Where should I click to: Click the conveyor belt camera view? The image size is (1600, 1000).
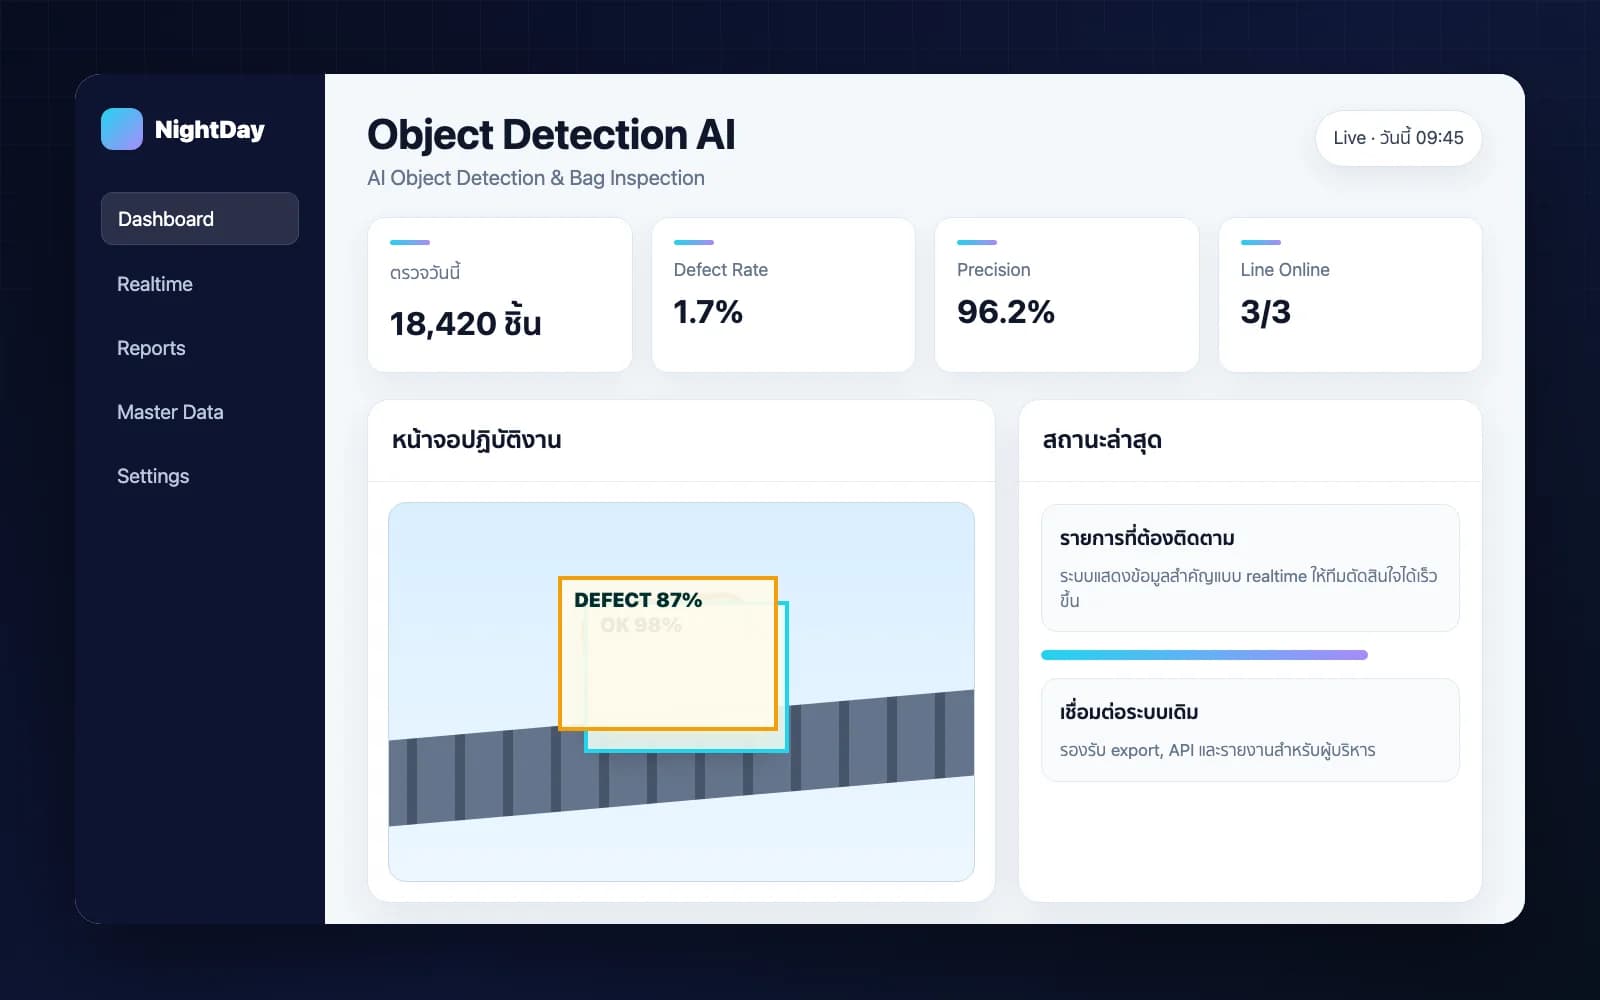click(x=681, y=692)
